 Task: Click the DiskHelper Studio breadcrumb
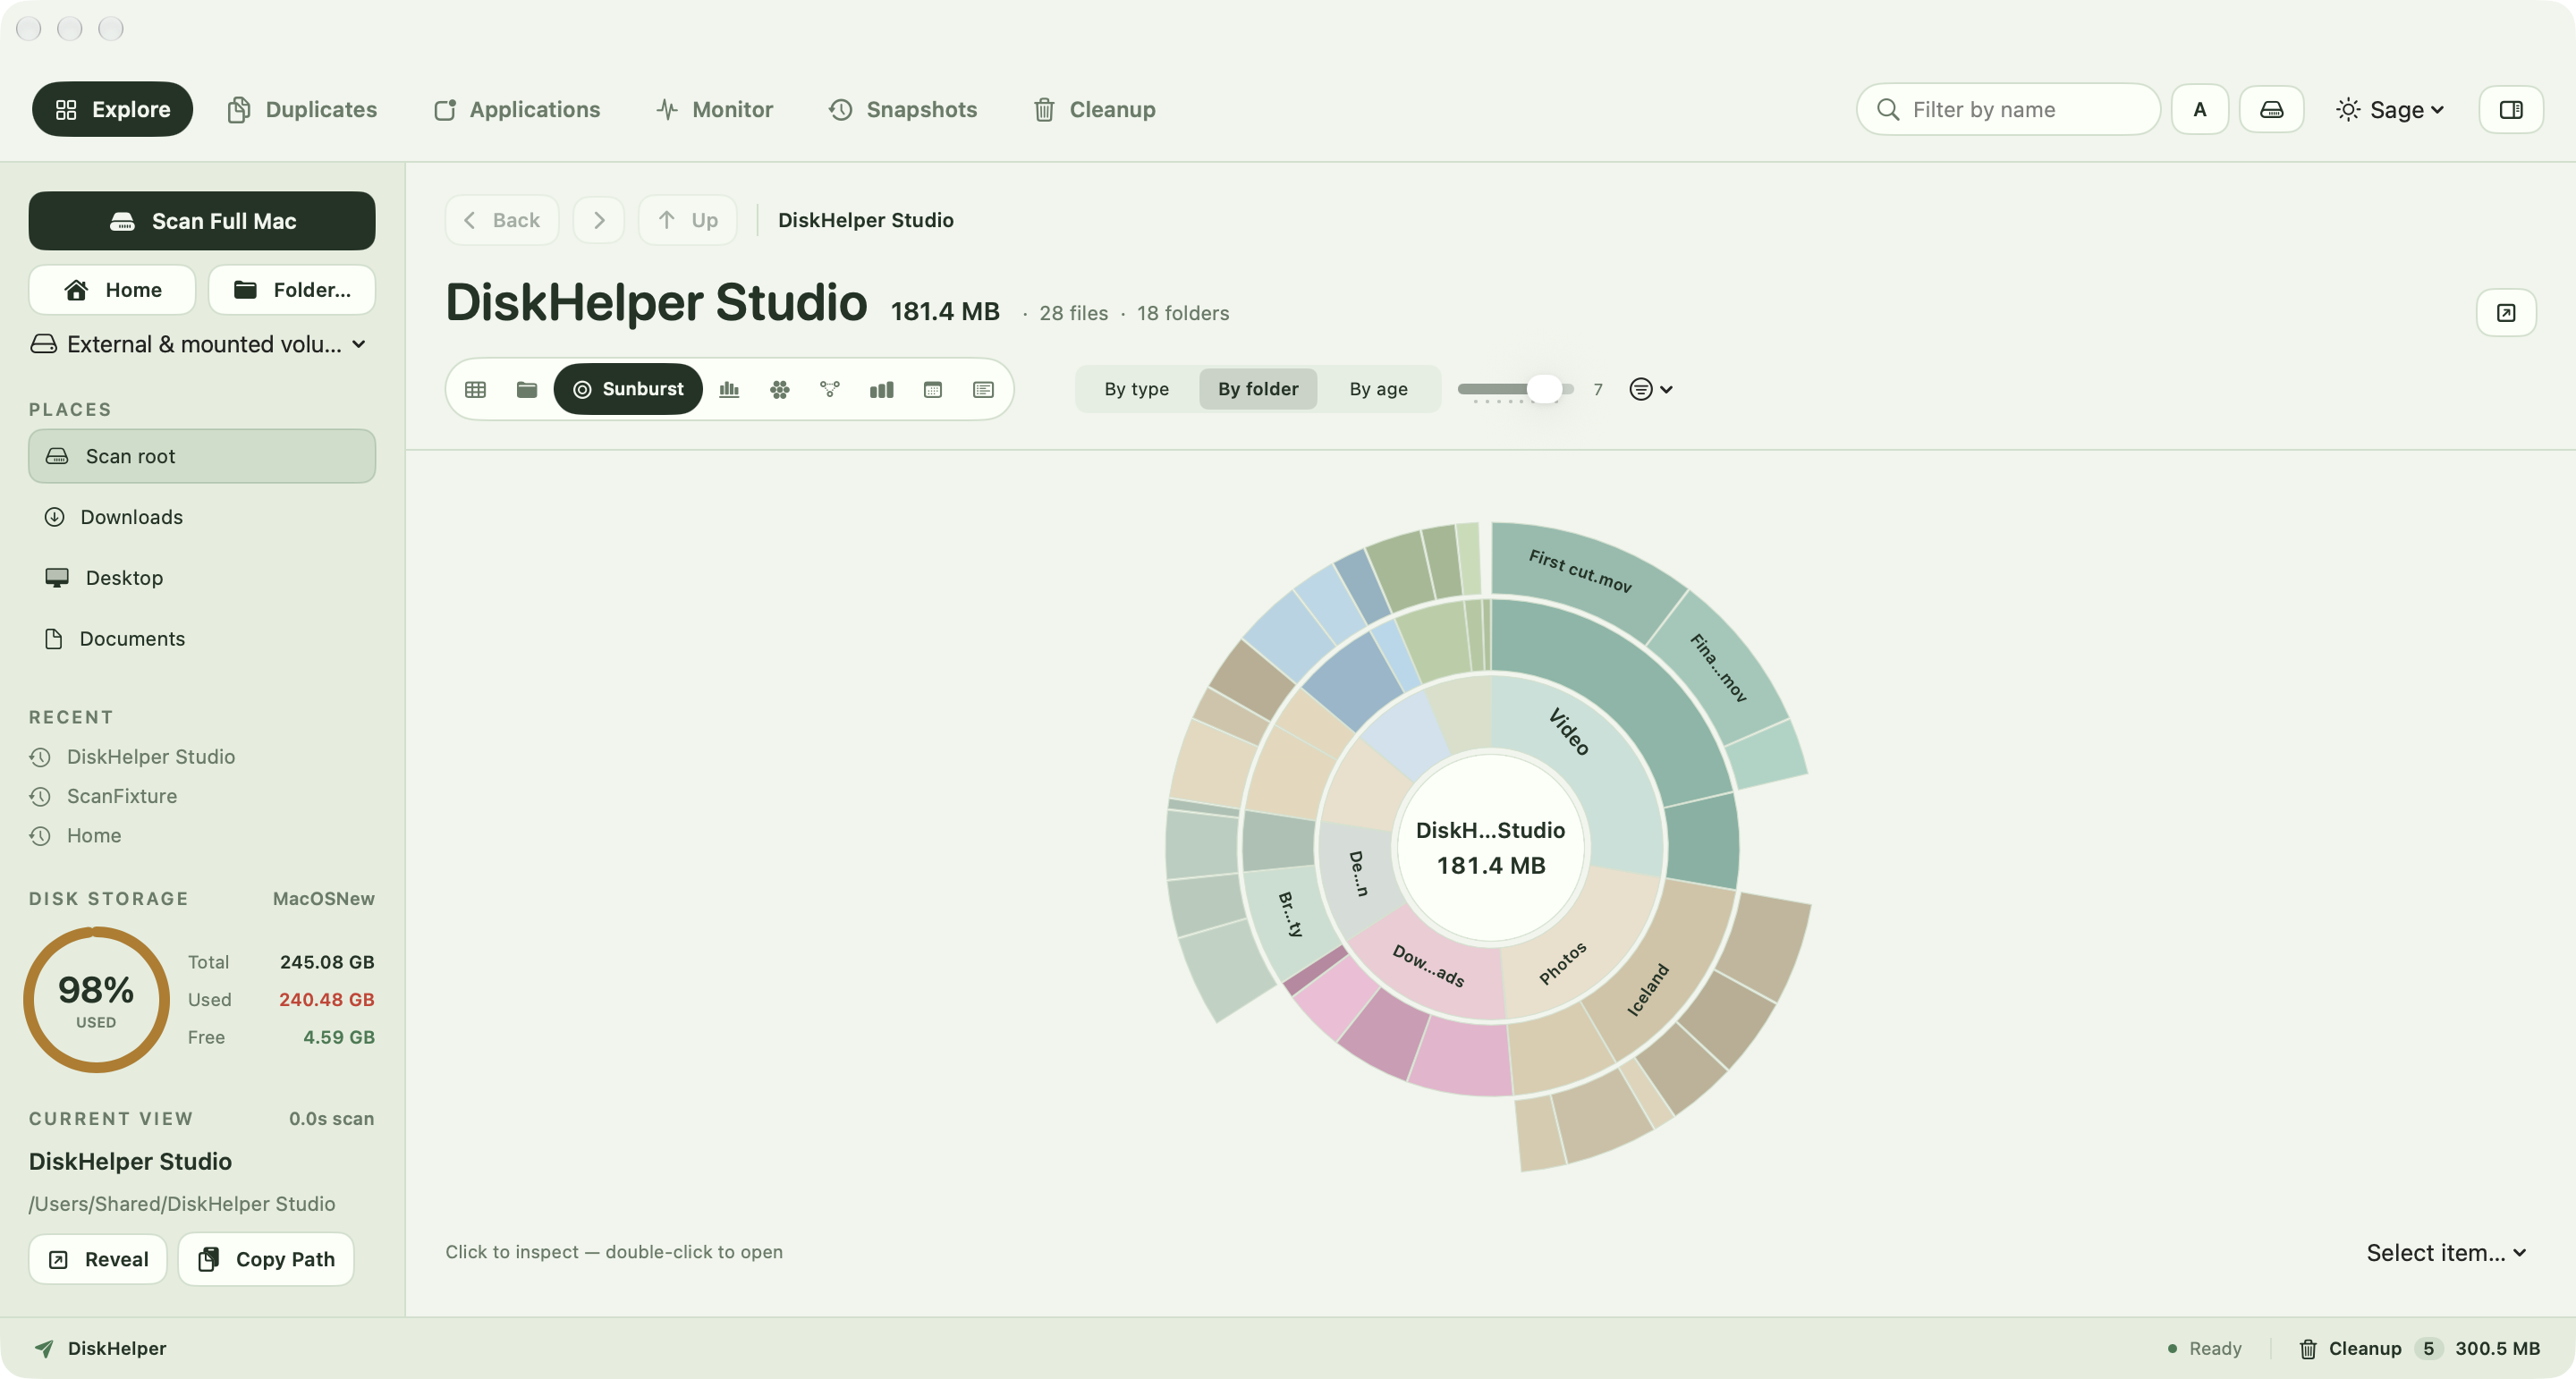click(866, 220)
